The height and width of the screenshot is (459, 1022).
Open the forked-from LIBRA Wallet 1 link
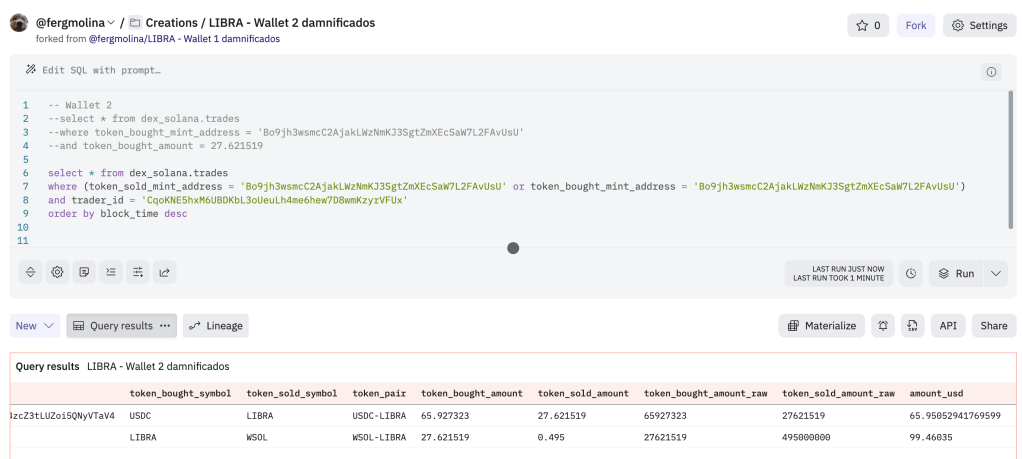184,39
